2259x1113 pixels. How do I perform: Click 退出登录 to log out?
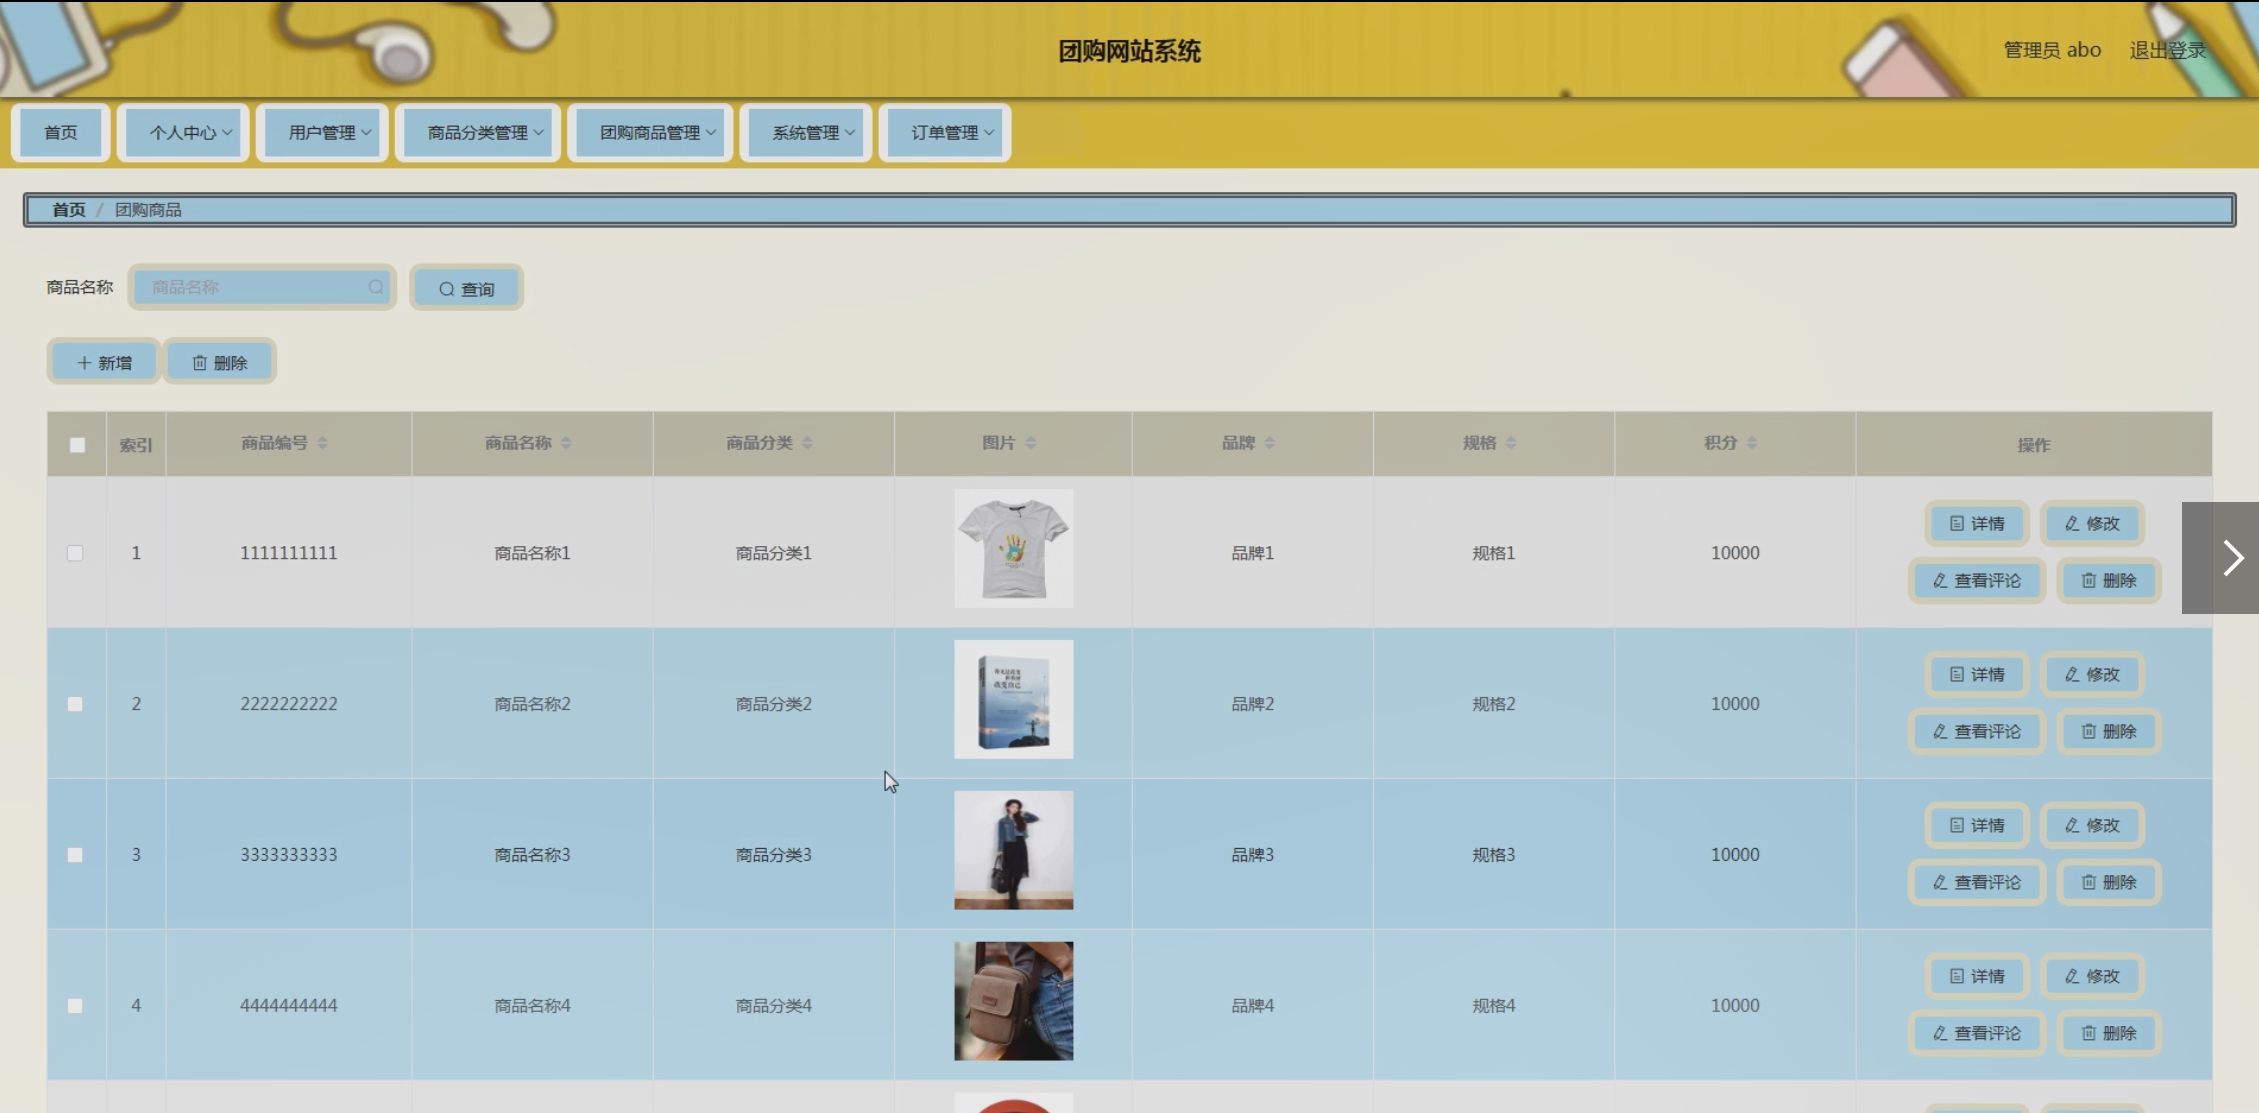2167,50
